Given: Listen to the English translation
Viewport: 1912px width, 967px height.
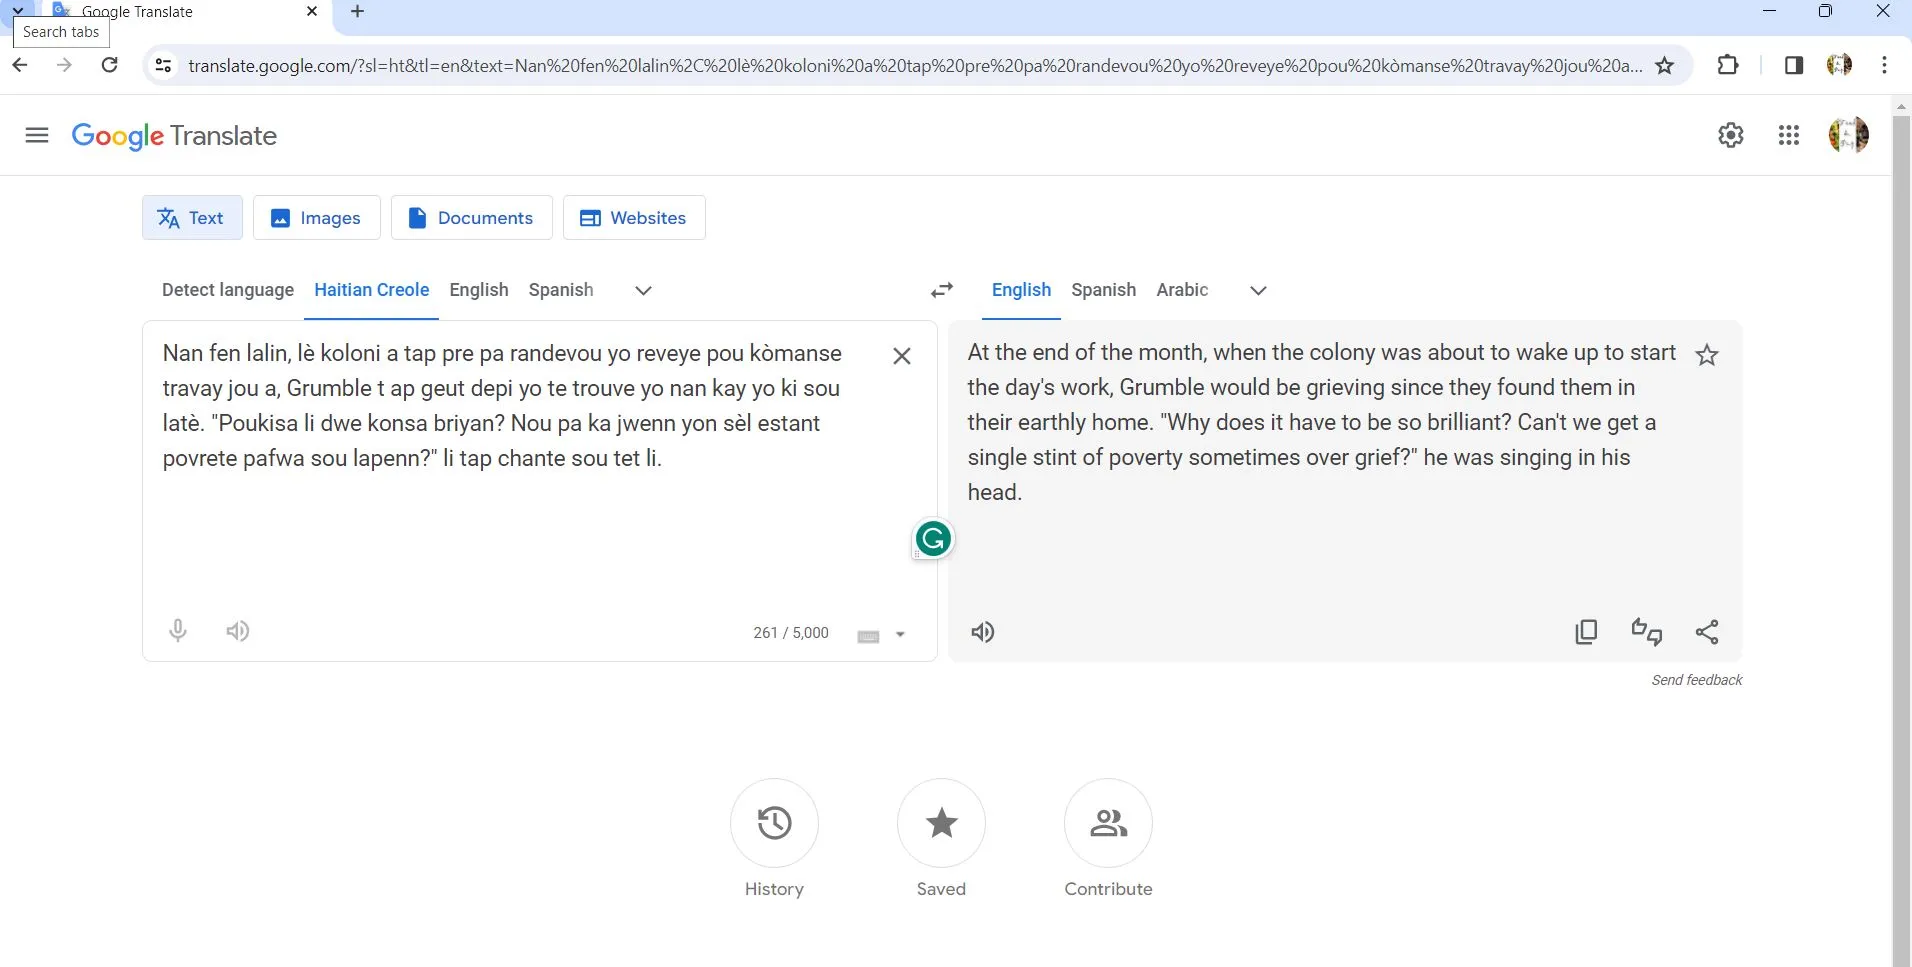Looking at the screenshot, I should tap(982, 631).
